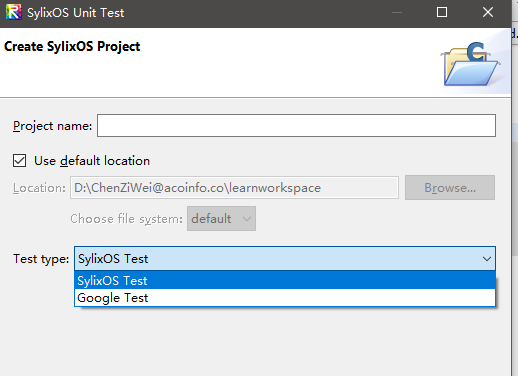Click the Project name label

coord(52,126)
